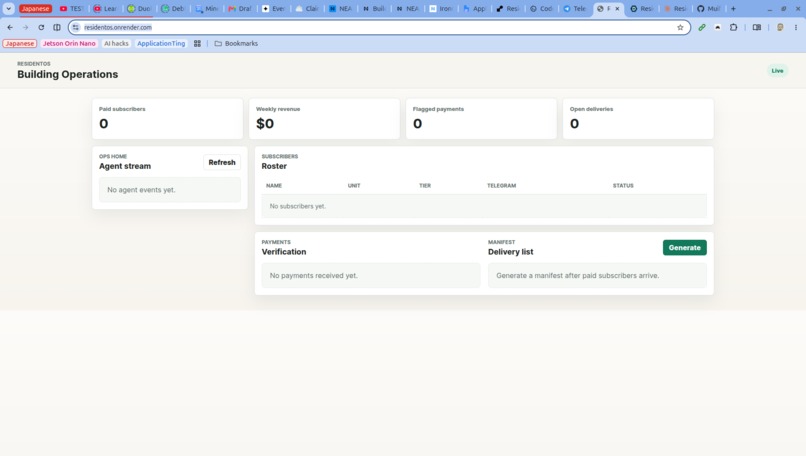The width and height of the screenshot is (806, 456).
Task: Open the tab search dropdown arrow
Action: (9, 9)
